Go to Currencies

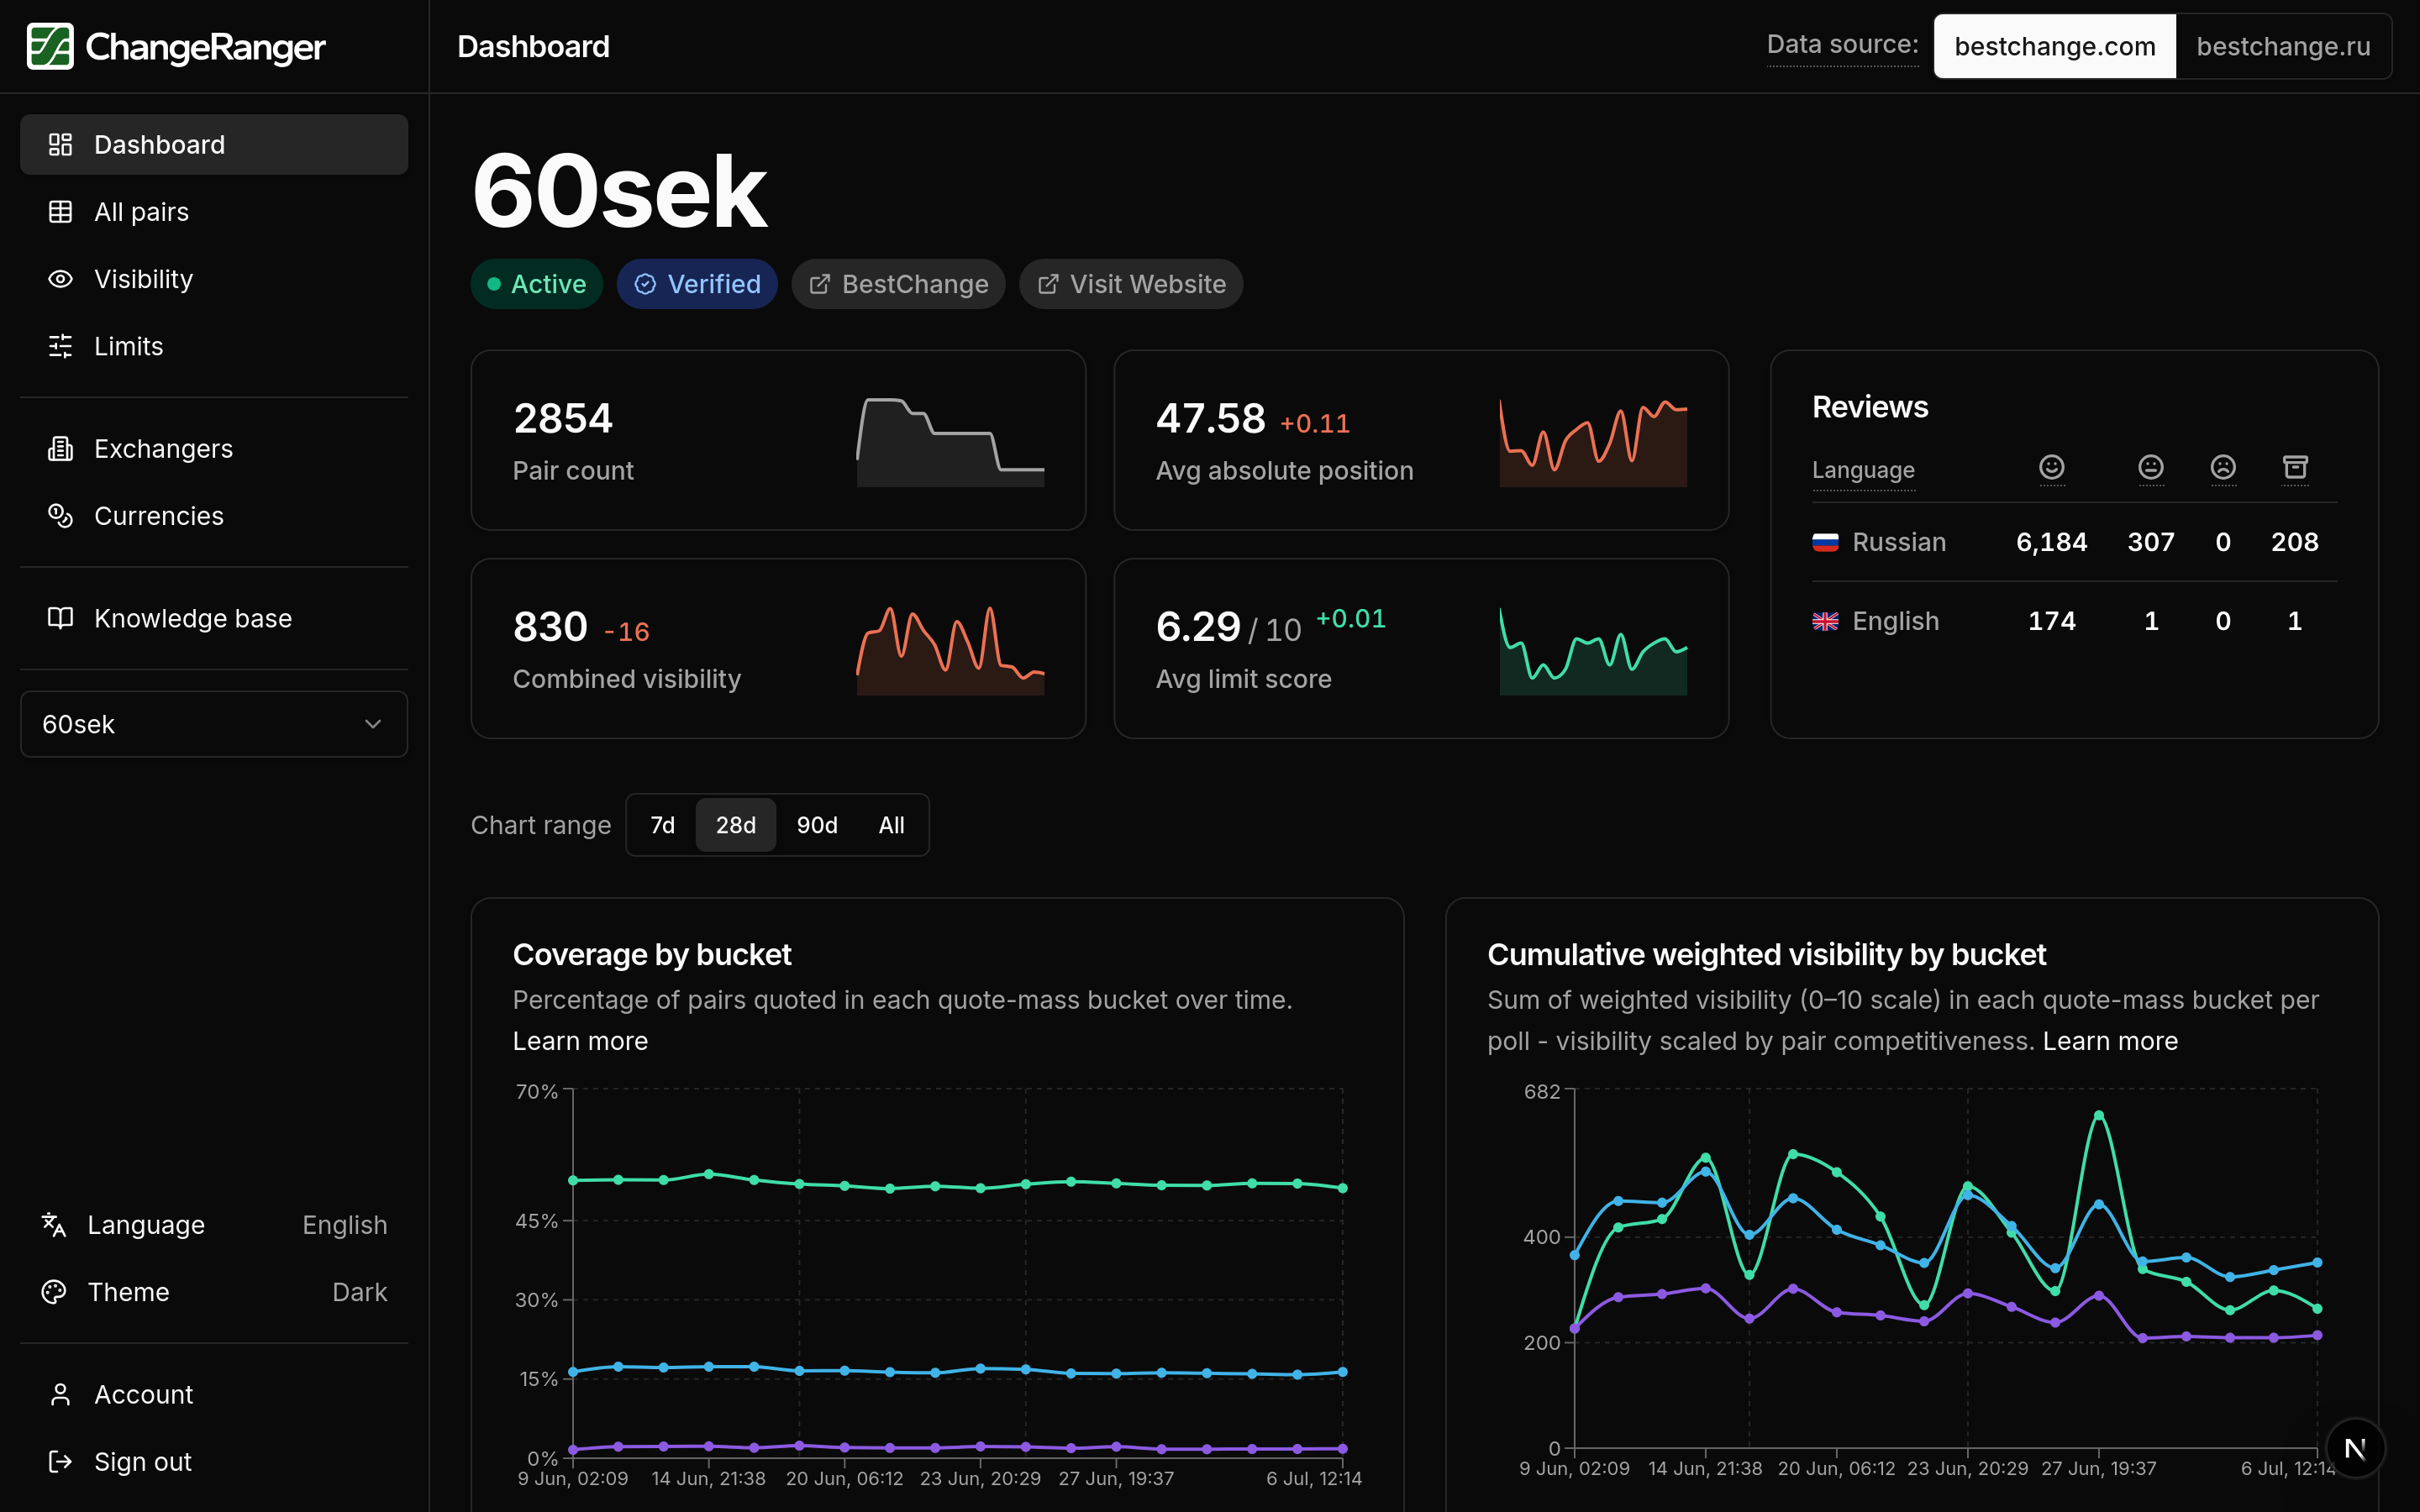point(214,516)
